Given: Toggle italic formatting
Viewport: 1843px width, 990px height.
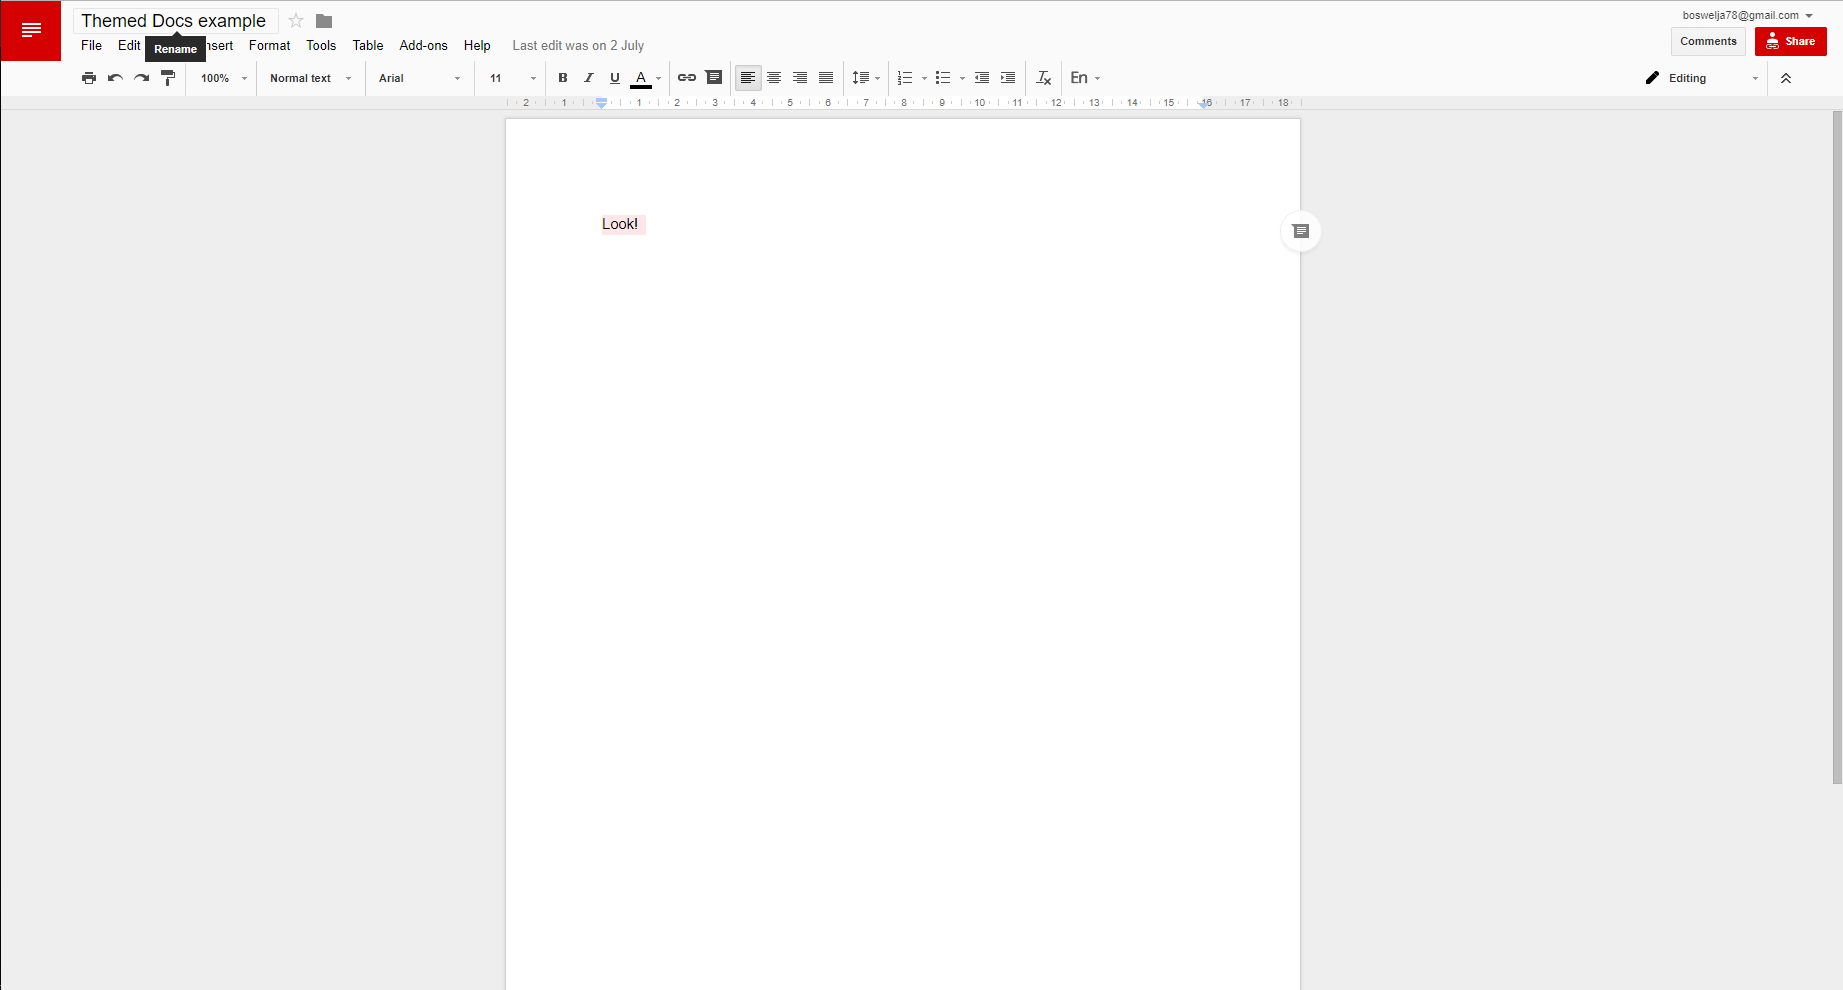Looking at the screenshot, I should pos(589,78).
